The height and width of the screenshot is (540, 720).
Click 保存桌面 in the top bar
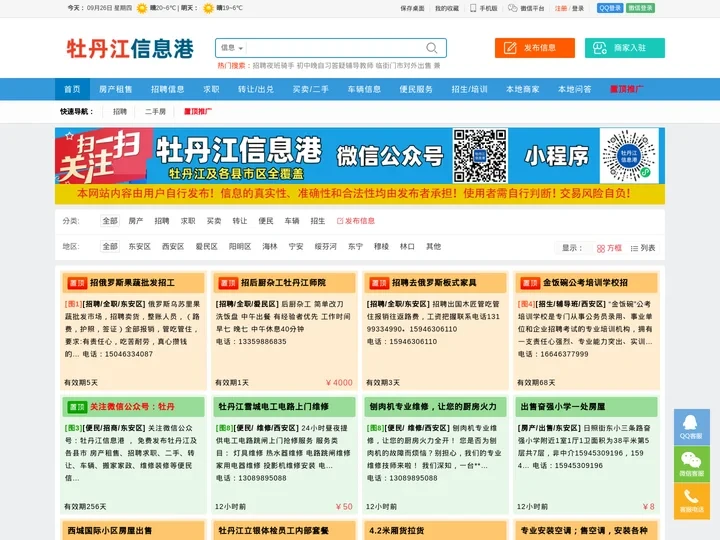tap(412, 8)
